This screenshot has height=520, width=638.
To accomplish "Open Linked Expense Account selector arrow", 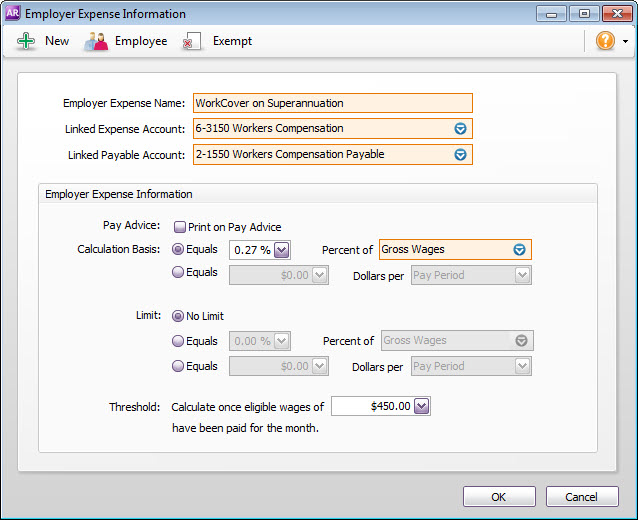I will click(x=460, y=129).
